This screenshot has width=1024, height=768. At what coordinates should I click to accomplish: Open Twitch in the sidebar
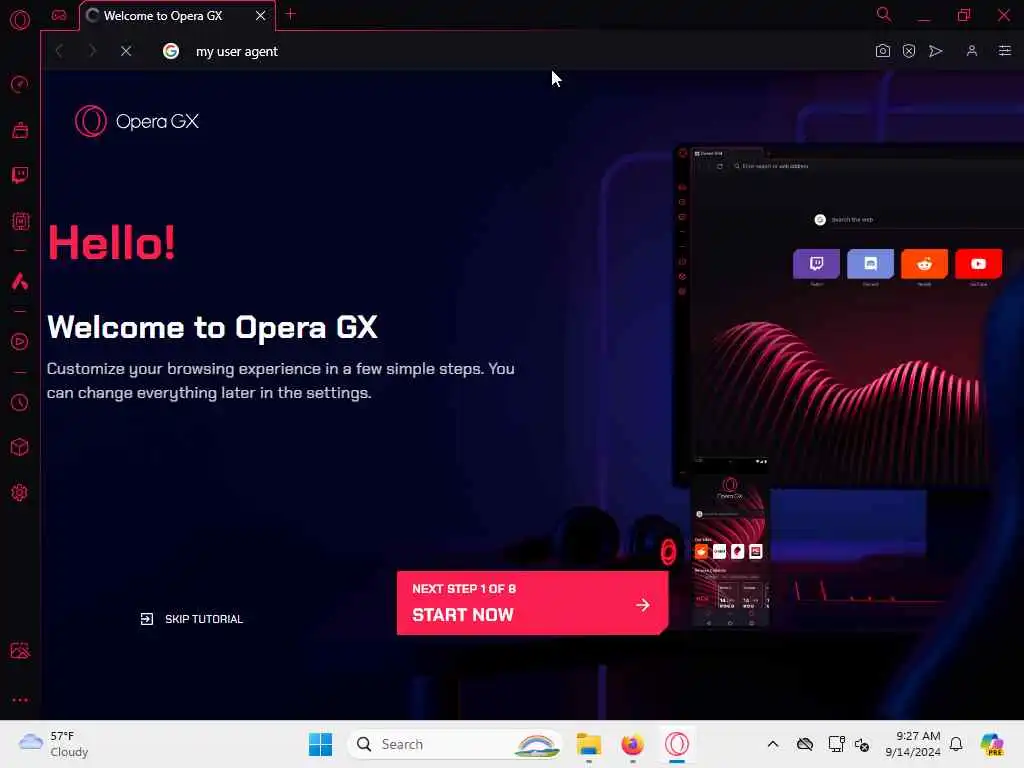point(20,175)
